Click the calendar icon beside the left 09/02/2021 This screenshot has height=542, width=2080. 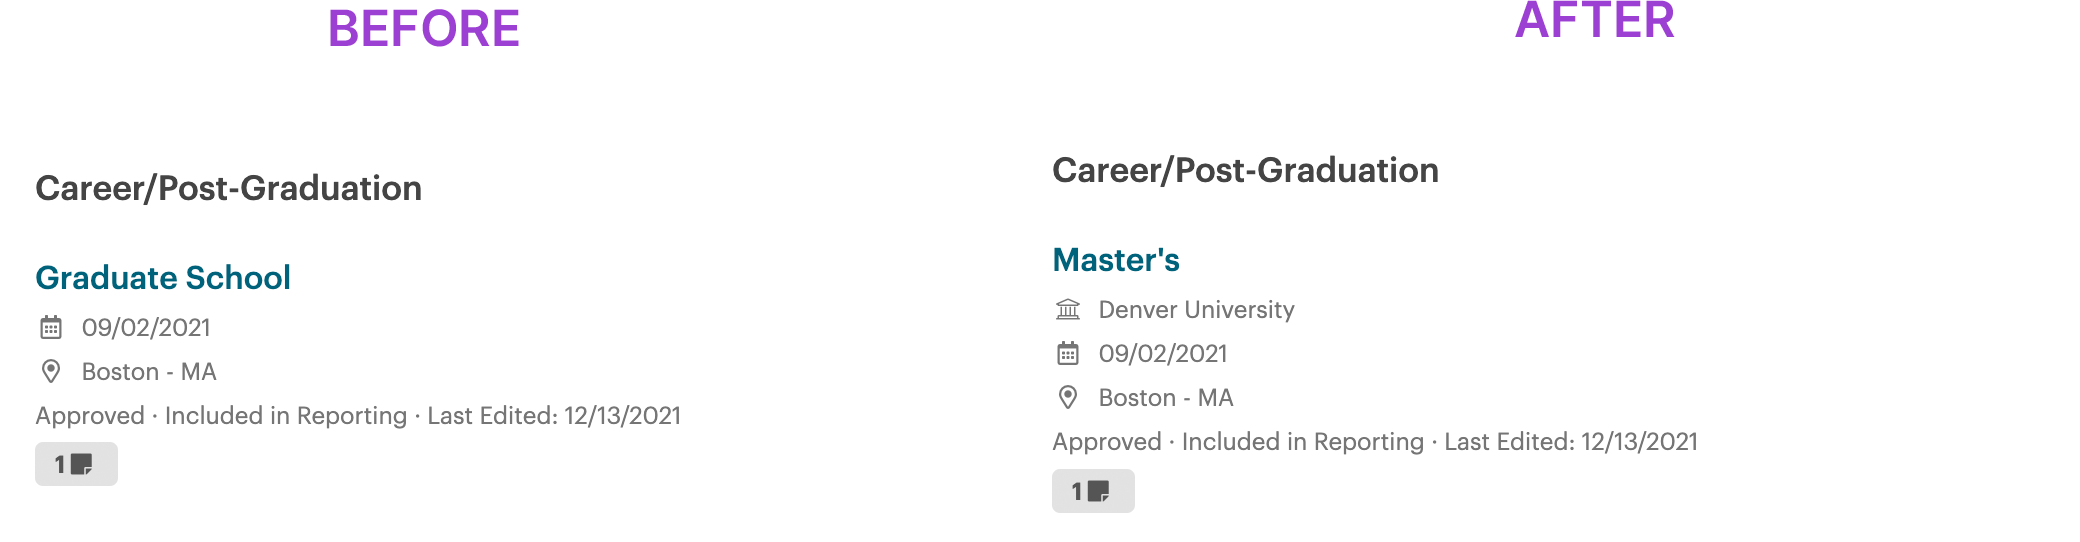point(51,327)
